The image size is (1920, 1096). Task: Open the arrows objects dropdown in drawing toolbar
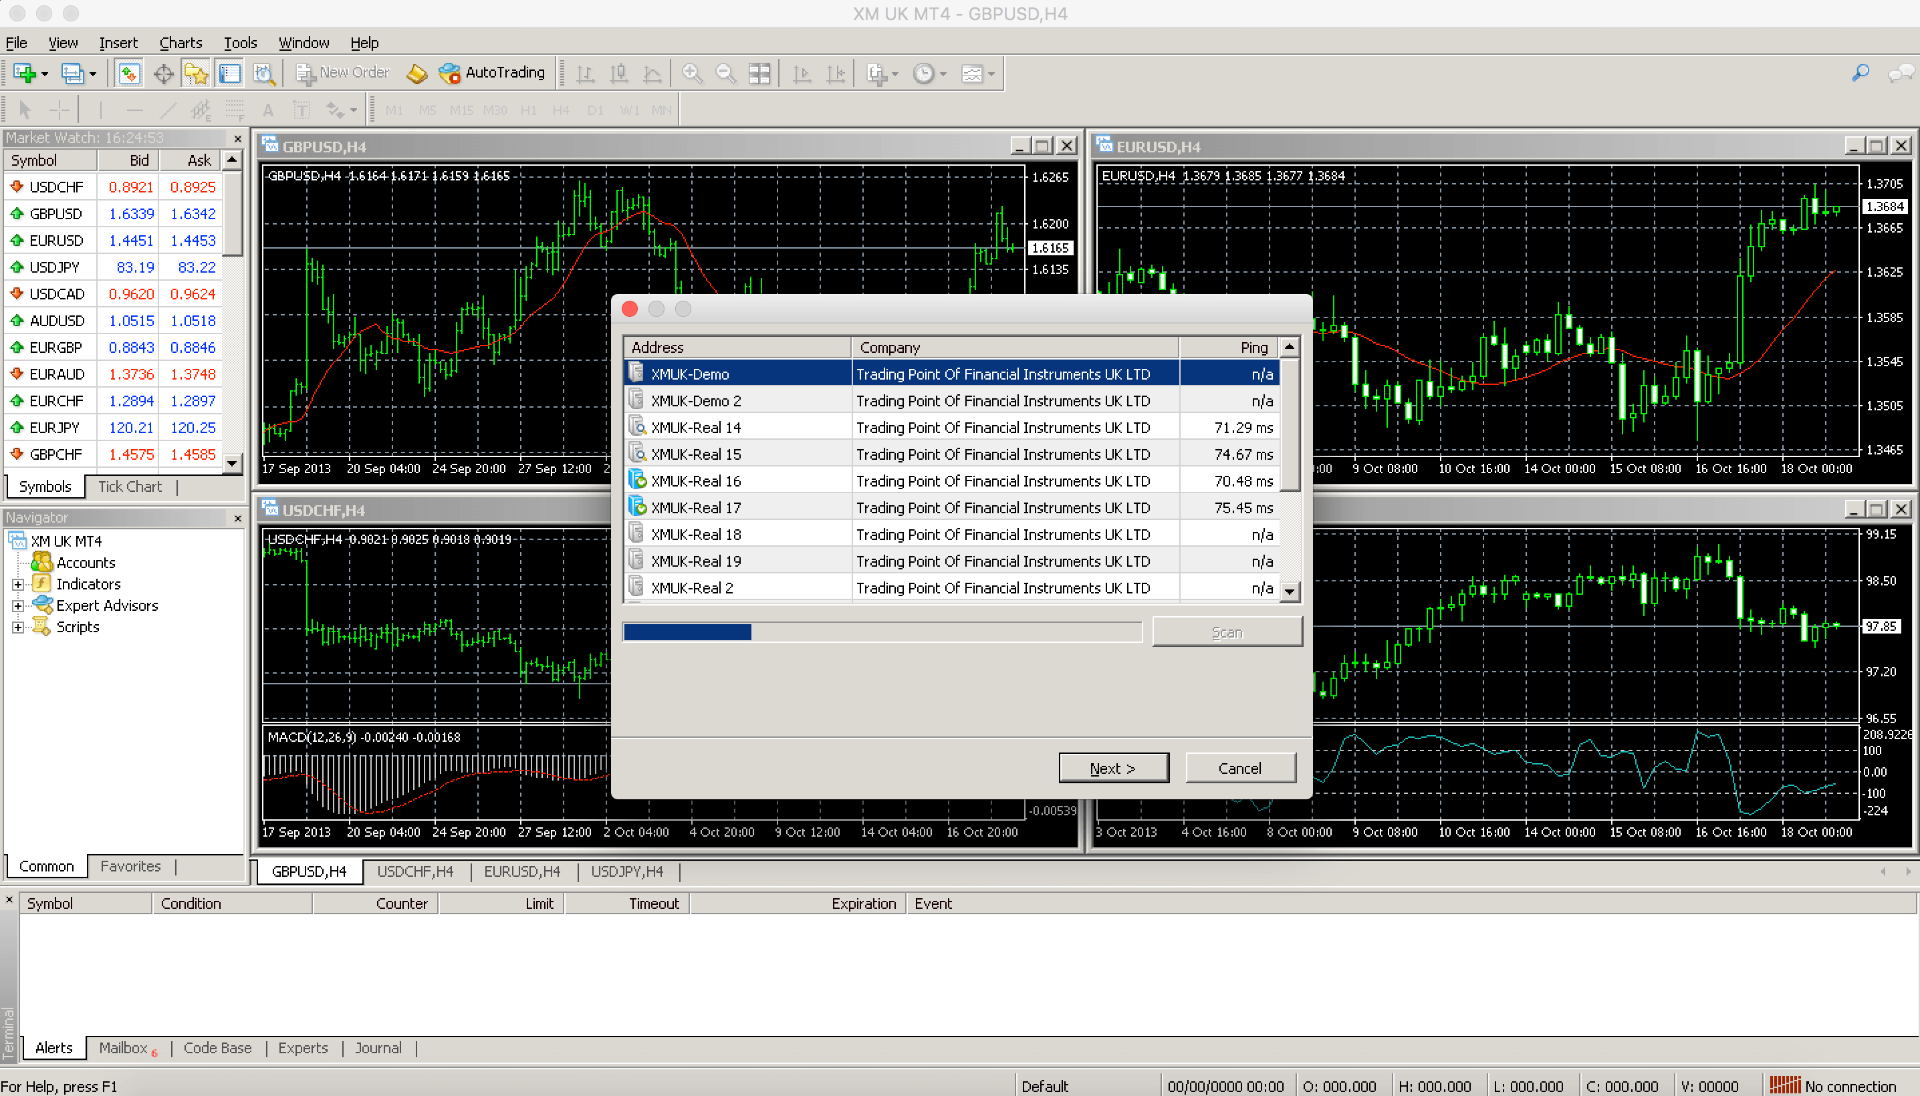354,111
